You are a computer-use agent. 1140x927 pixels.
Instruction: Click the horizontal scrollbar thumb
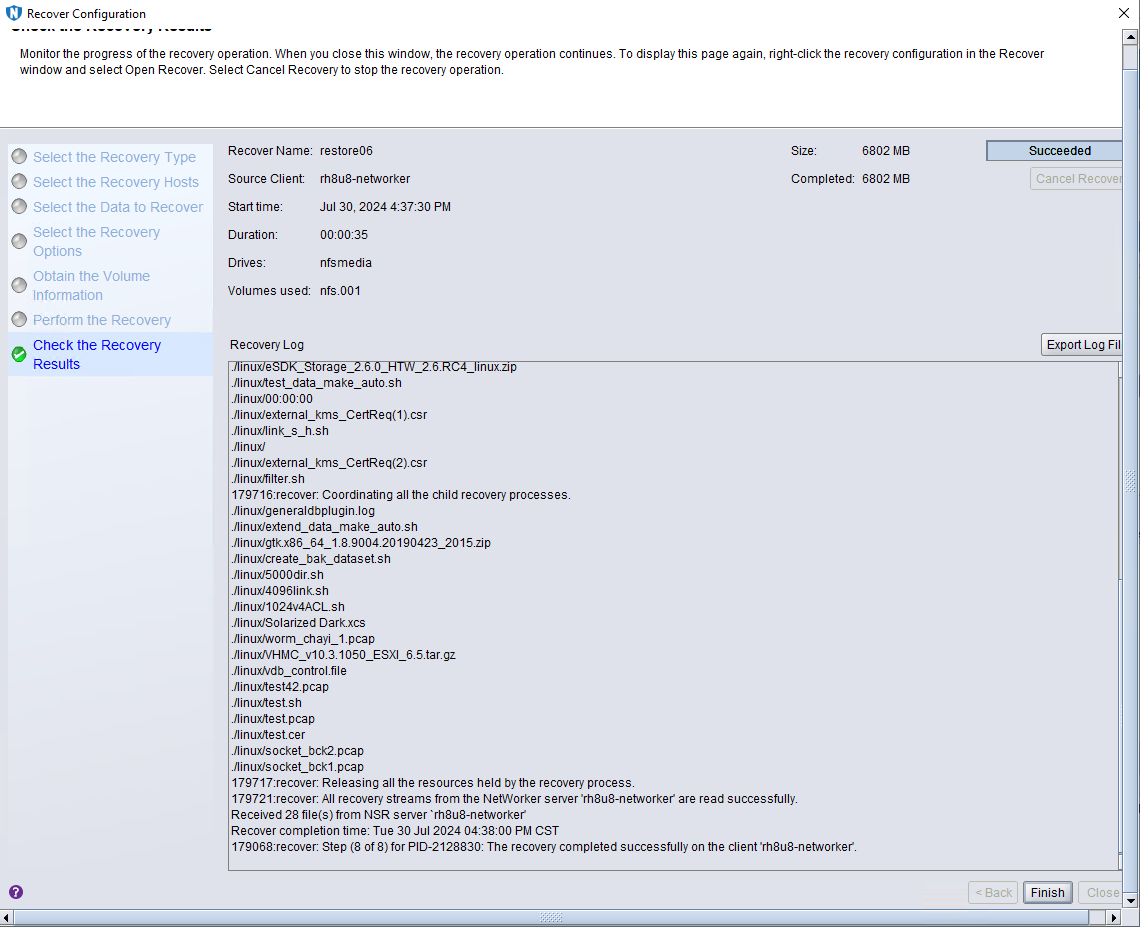550,918
